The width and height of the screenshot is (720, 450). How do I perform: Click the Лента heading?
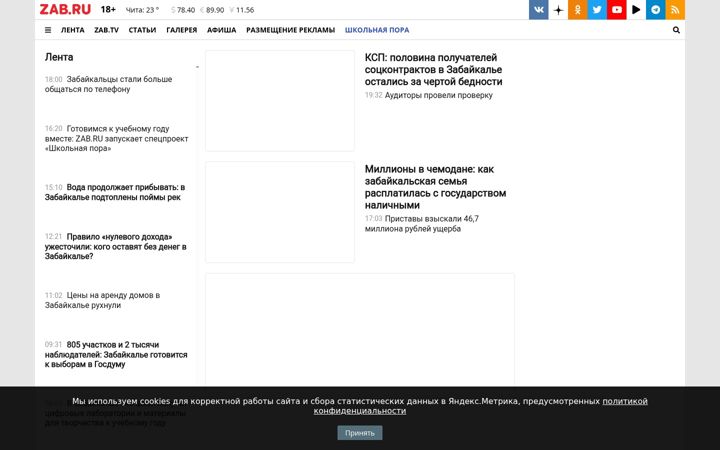click(x=59, y=57)
